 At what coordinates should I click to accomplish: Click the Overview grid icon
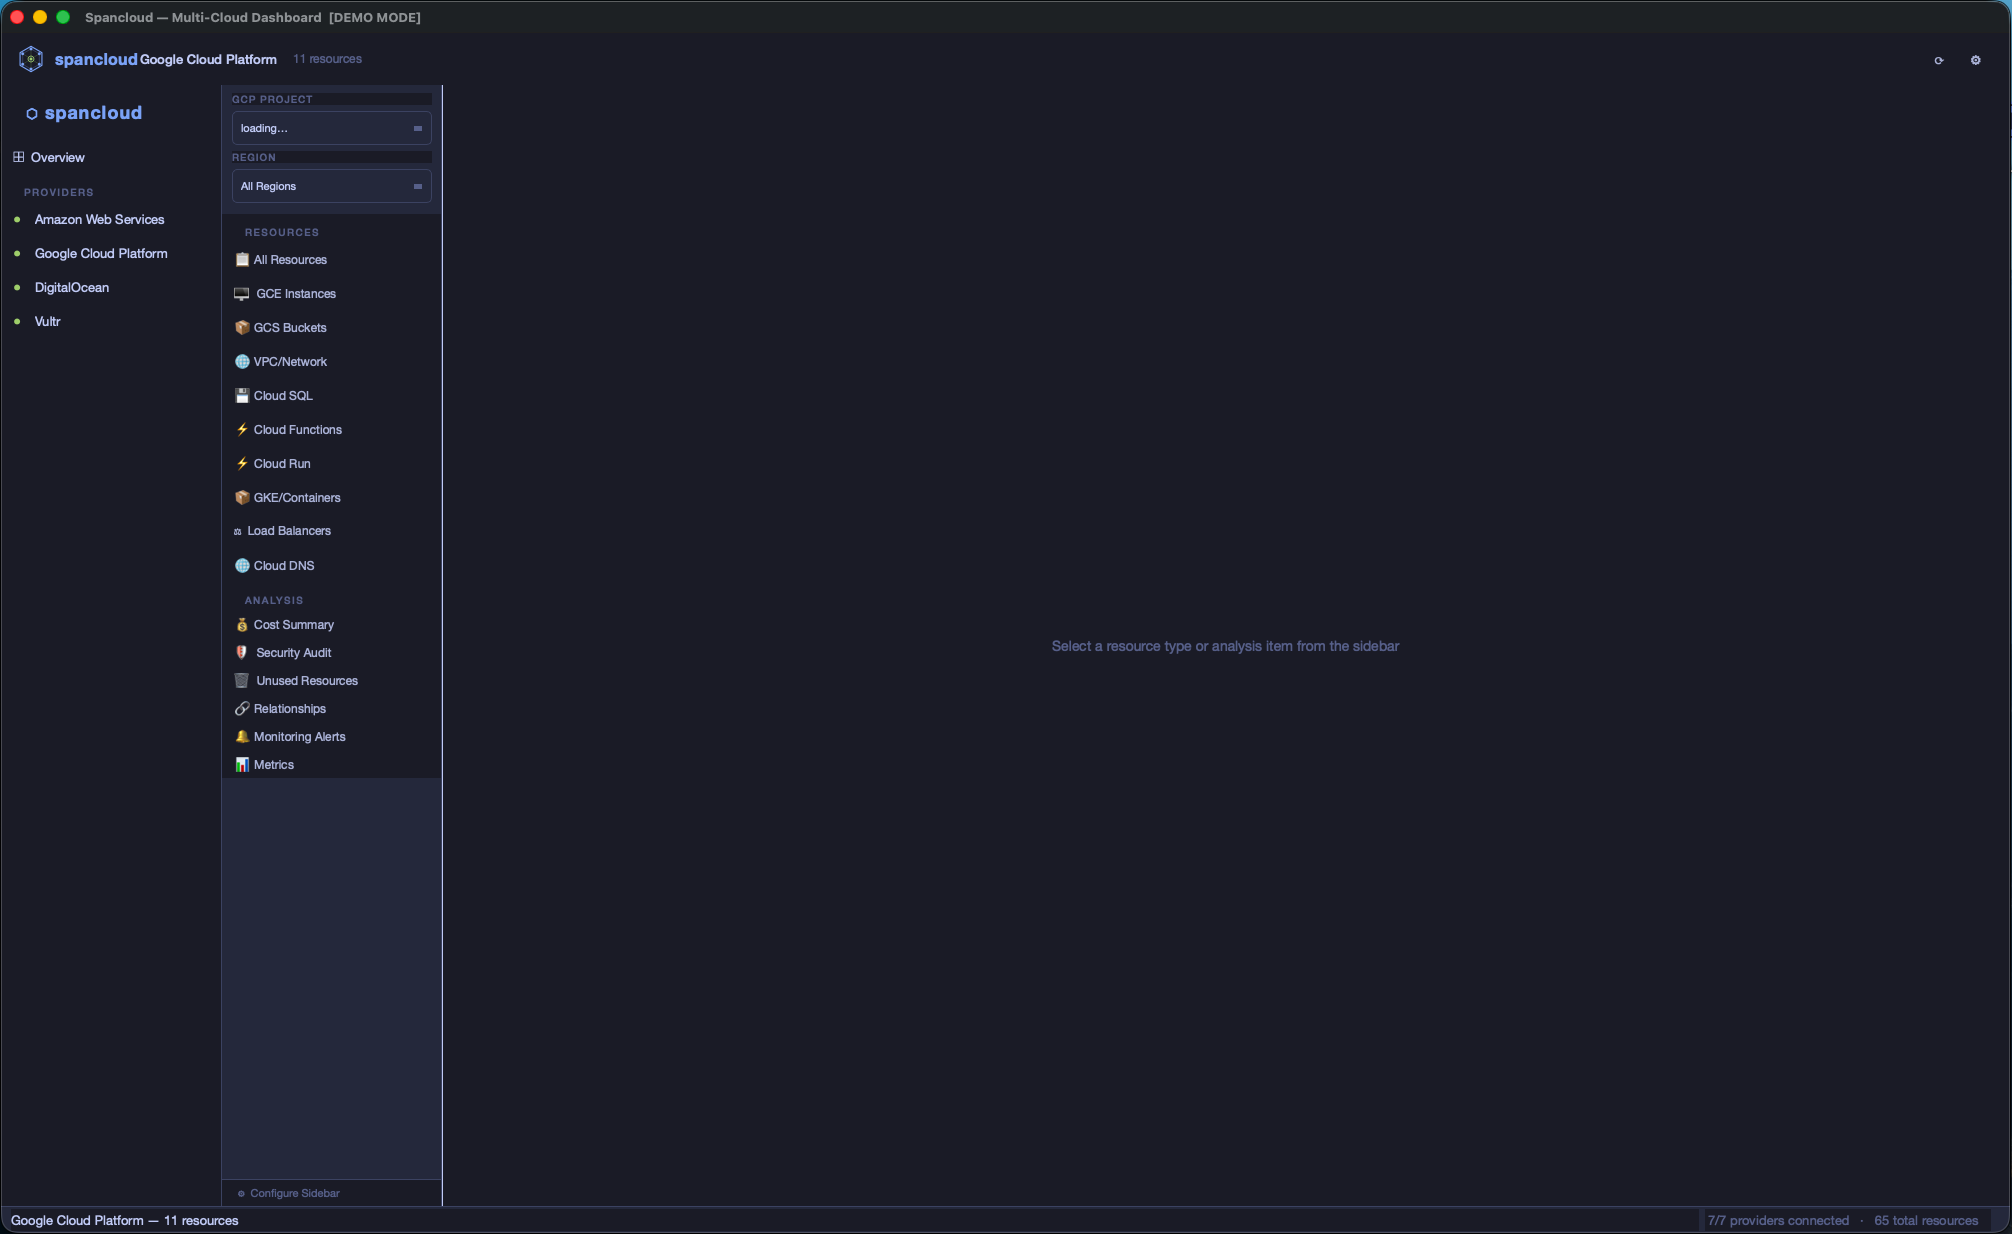tap(19, 157)
